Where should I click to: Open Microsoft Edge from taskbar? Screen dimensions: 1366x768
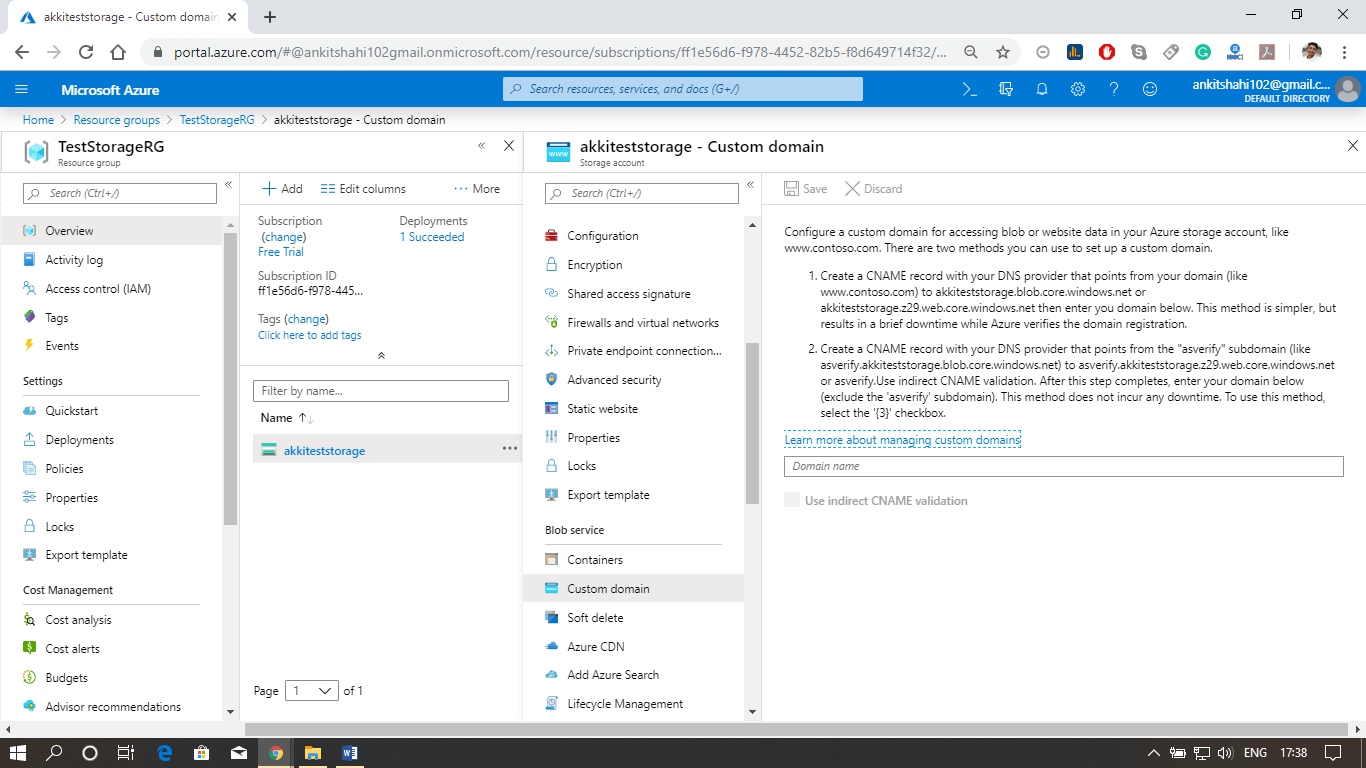point(165,753)
